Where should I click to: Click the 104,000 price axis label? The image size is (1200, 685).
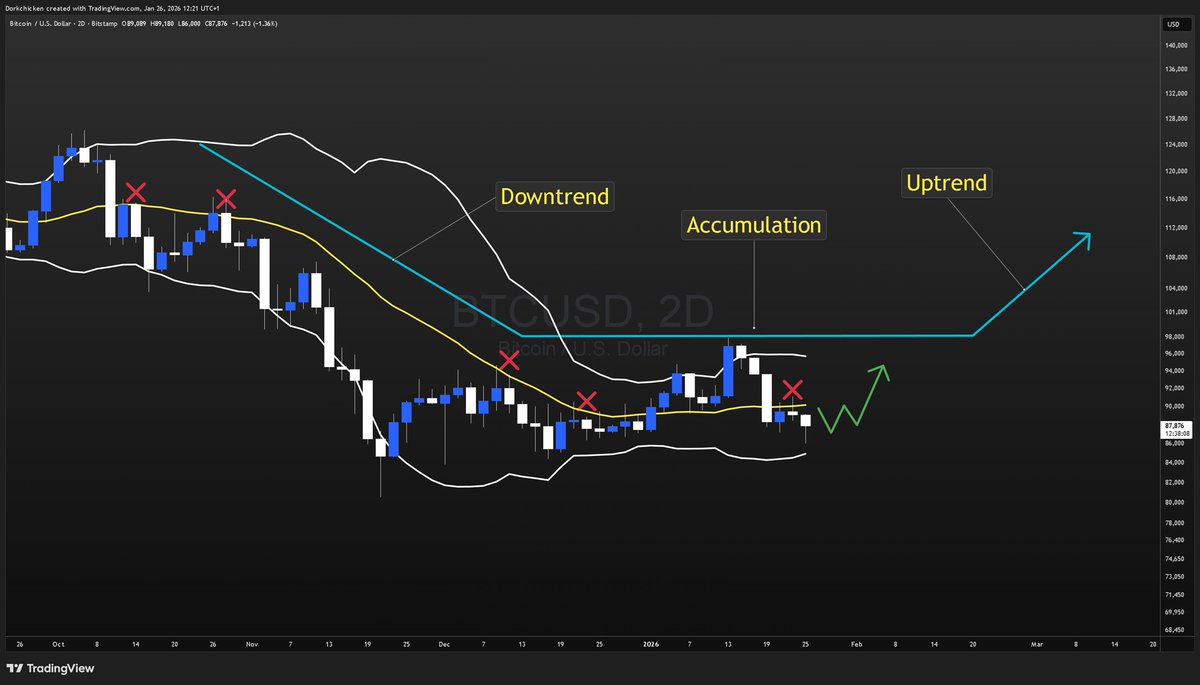coord(1176,289)
